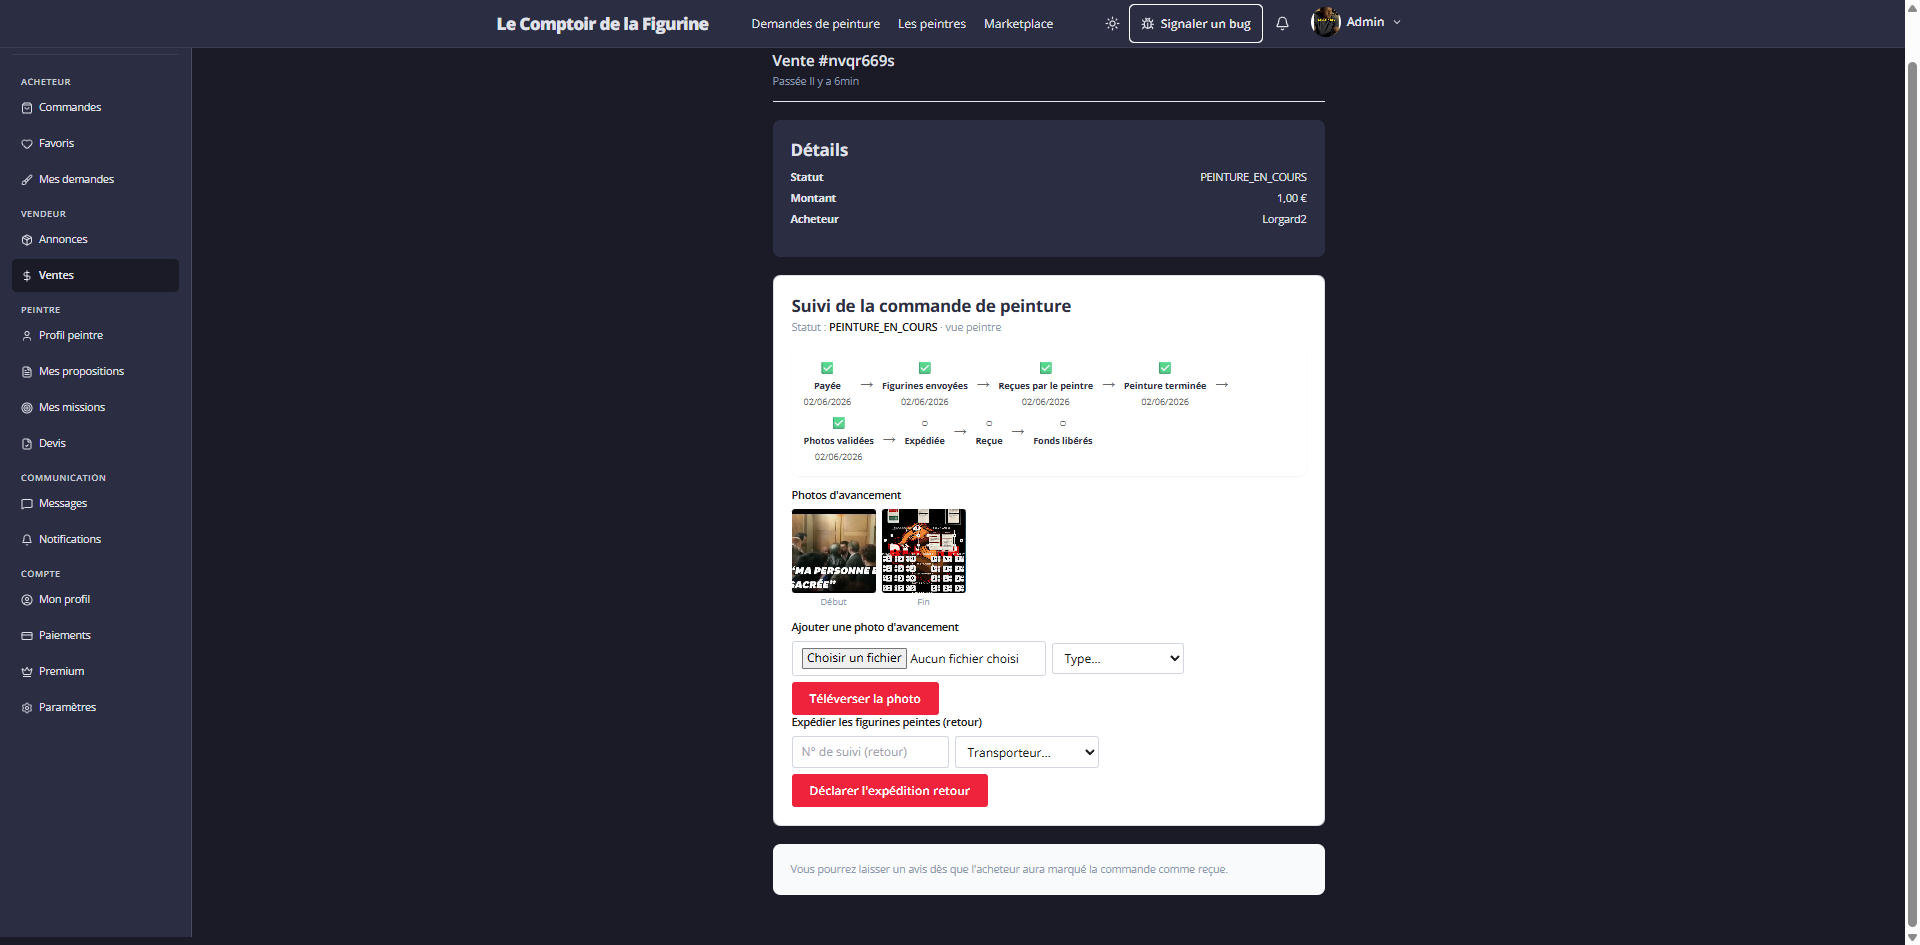This screenshot has height=945, width=1920.
Task: Click the Mon profil sidebar label
Action: (65, 600)
